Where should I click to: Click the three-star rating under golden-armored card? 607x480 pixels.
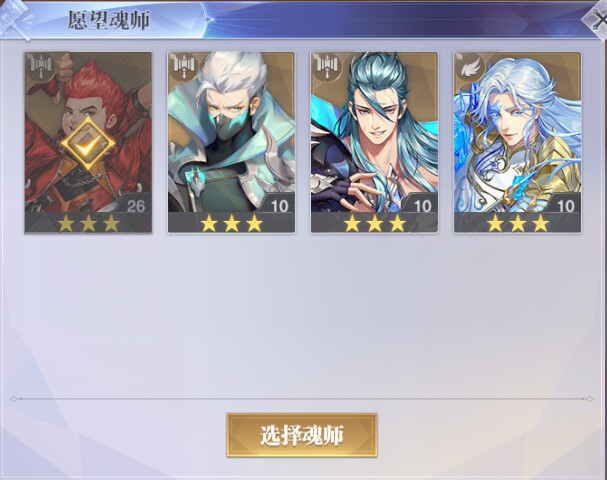pos(518,223)
